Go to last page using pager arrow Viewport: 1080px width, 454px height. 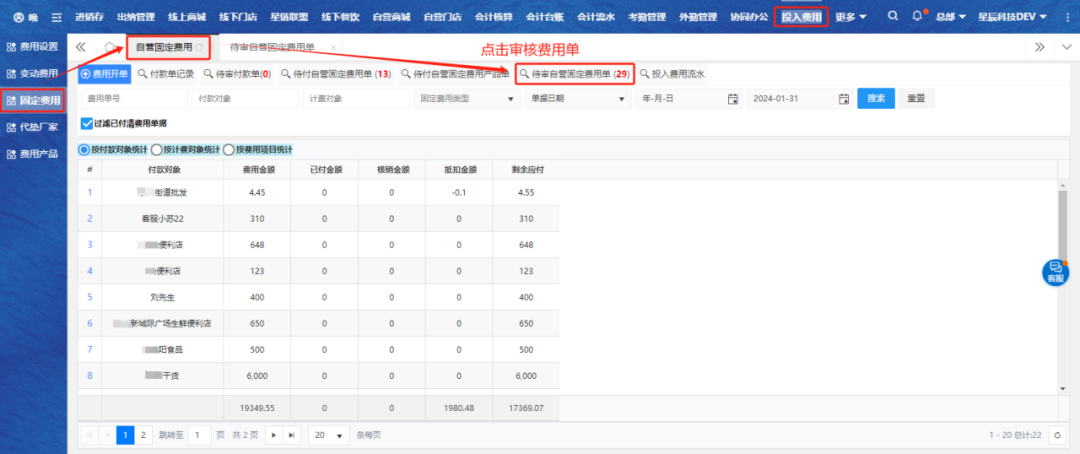click(x=291, y=435)
